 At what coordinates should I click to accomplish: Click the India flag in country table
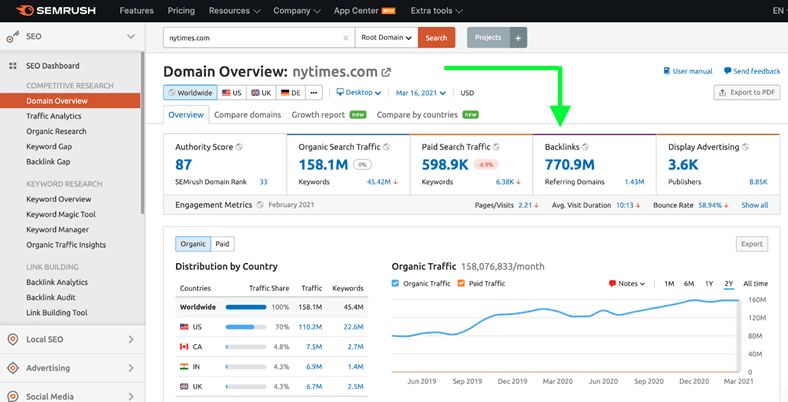pos(184,367)
